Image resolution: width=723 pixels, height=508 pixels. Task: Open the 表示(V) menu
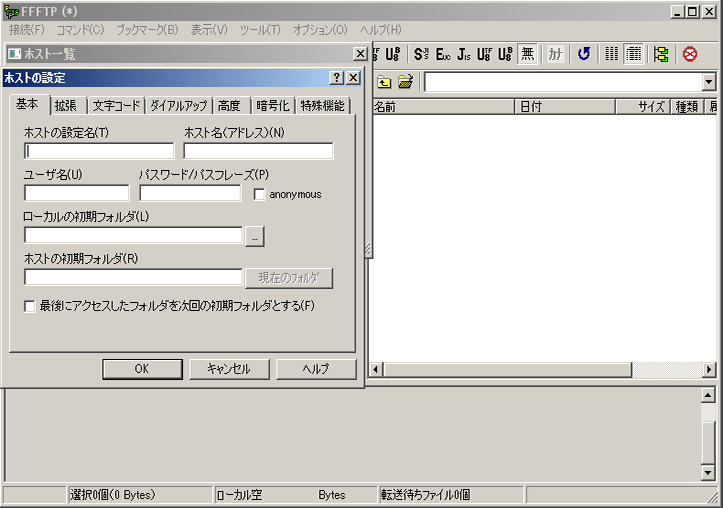click(x=209, y=30)
